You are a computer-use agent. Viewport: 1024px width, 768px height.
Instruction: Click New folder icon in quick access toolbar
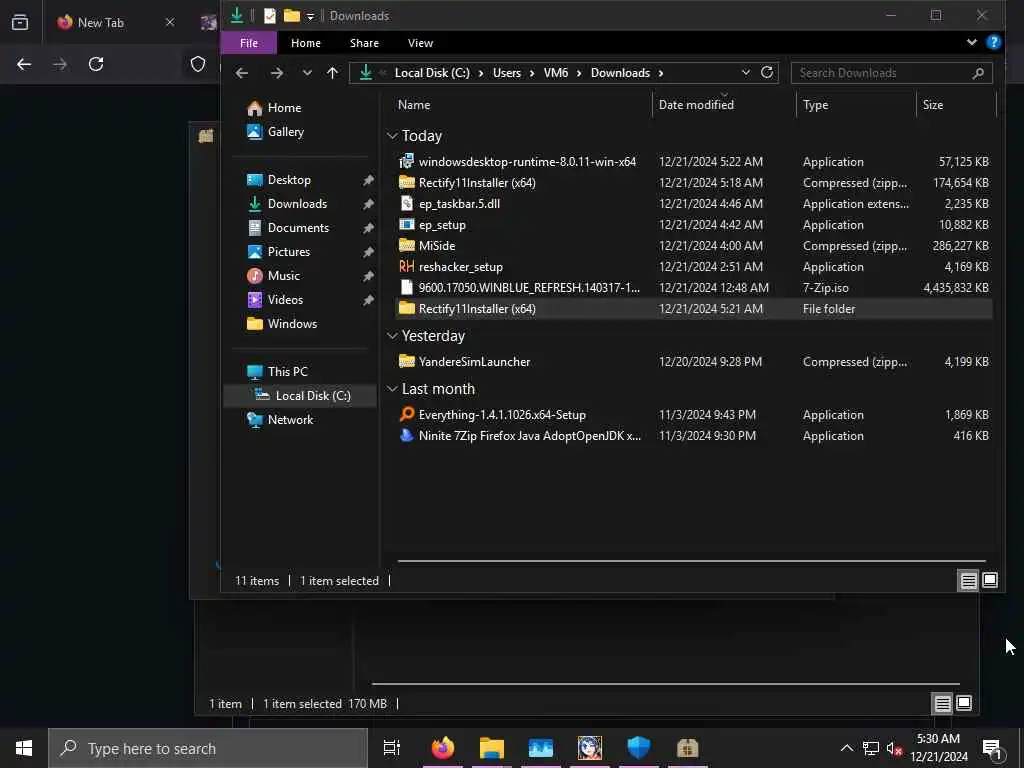click(x=292, y=16)
